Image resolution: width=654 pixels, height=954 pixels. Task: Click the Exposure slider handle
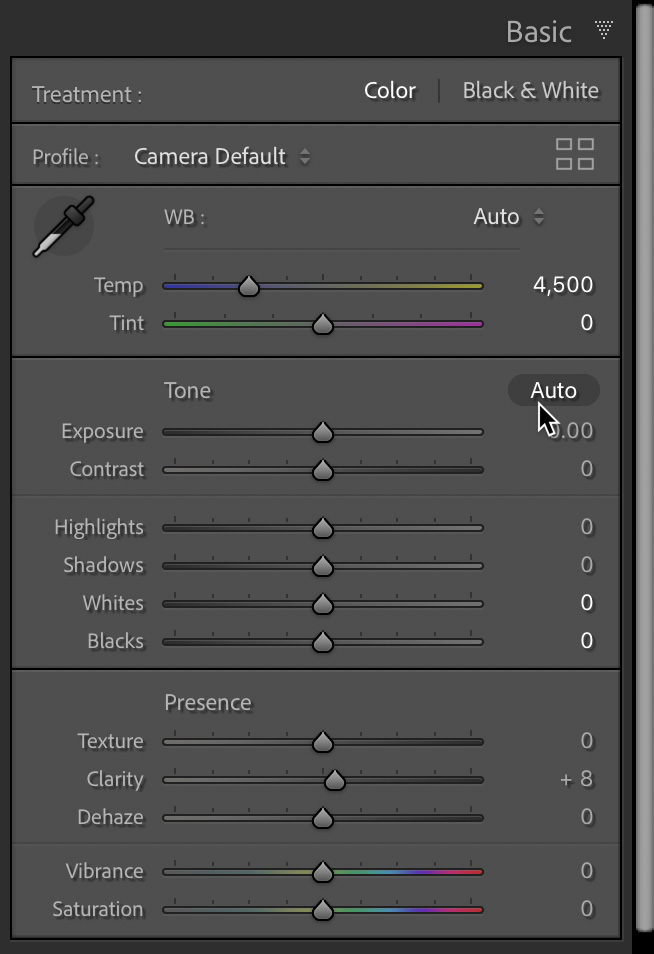tap(322, 432)
